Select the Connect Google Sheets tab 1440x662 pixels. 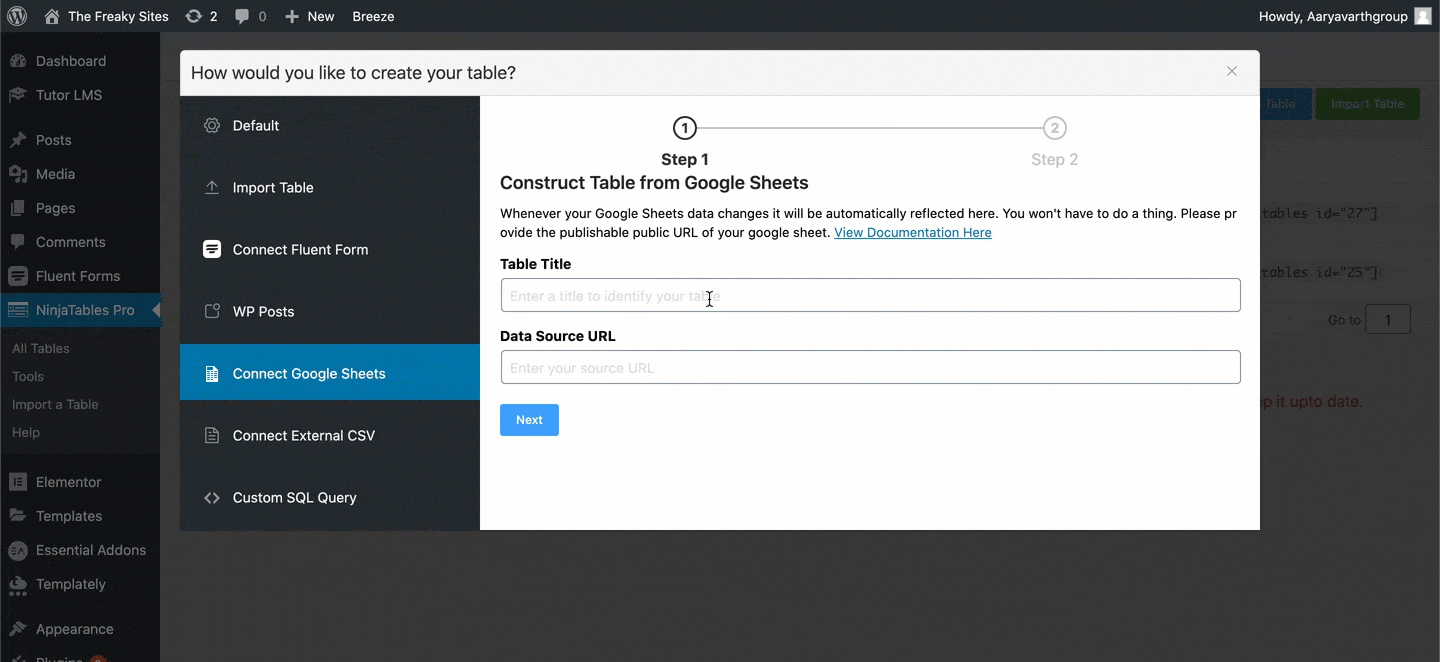(x=330, y=372)
